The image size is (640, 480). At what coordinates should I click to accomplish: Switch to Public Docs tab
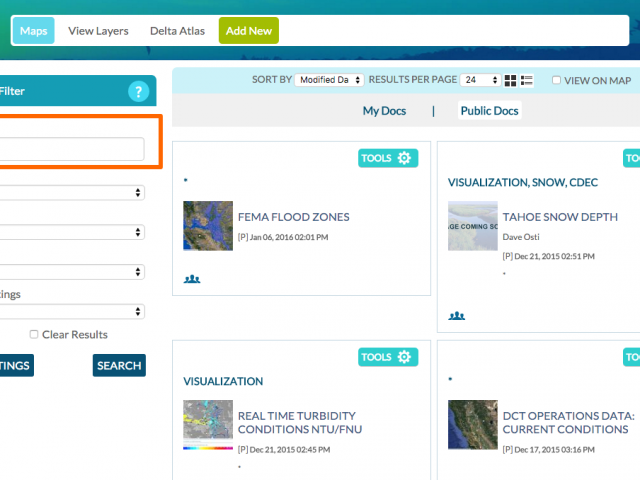pyautogui.click(x=489, y=111)
